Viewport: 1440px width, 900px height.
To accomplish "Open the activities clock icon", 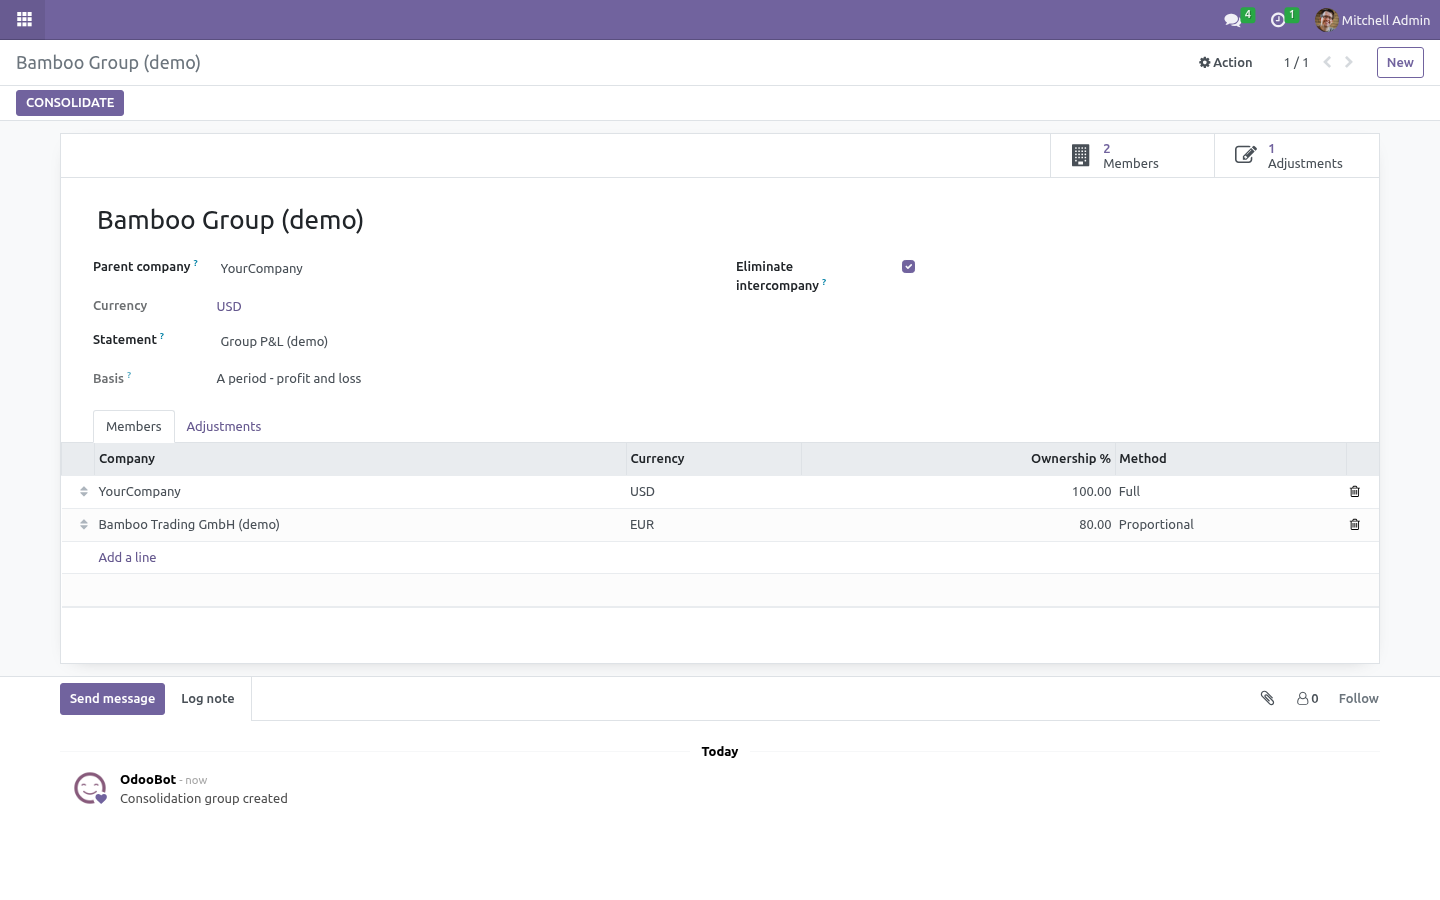I will tap(1277, 20).
